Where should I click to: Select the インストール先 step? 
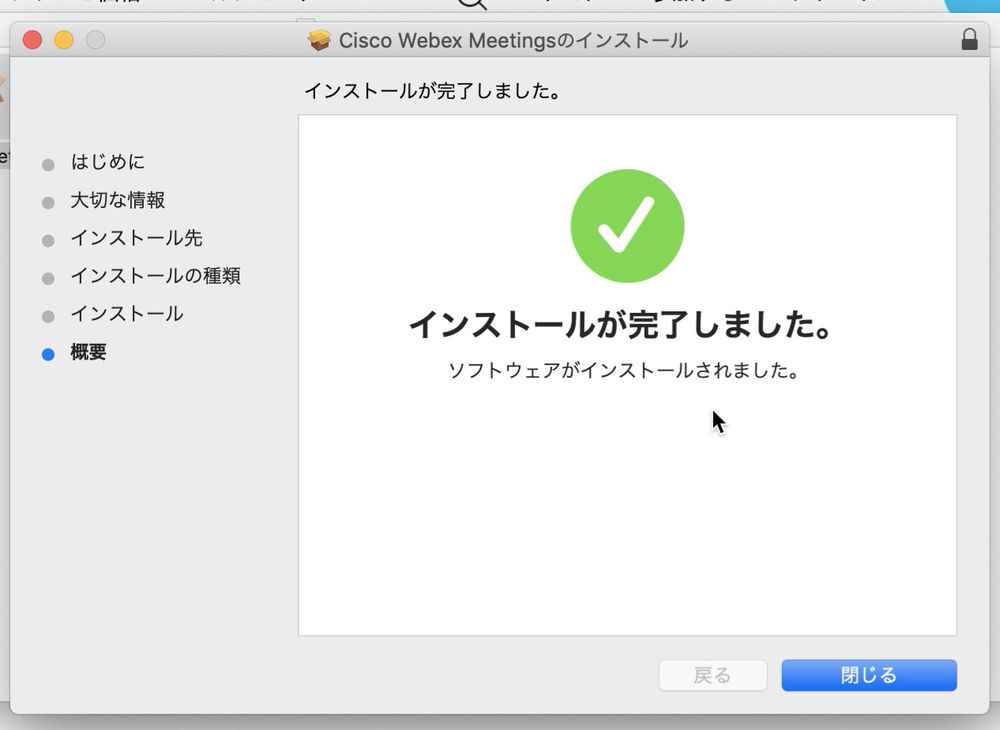(x=136, y=238)
